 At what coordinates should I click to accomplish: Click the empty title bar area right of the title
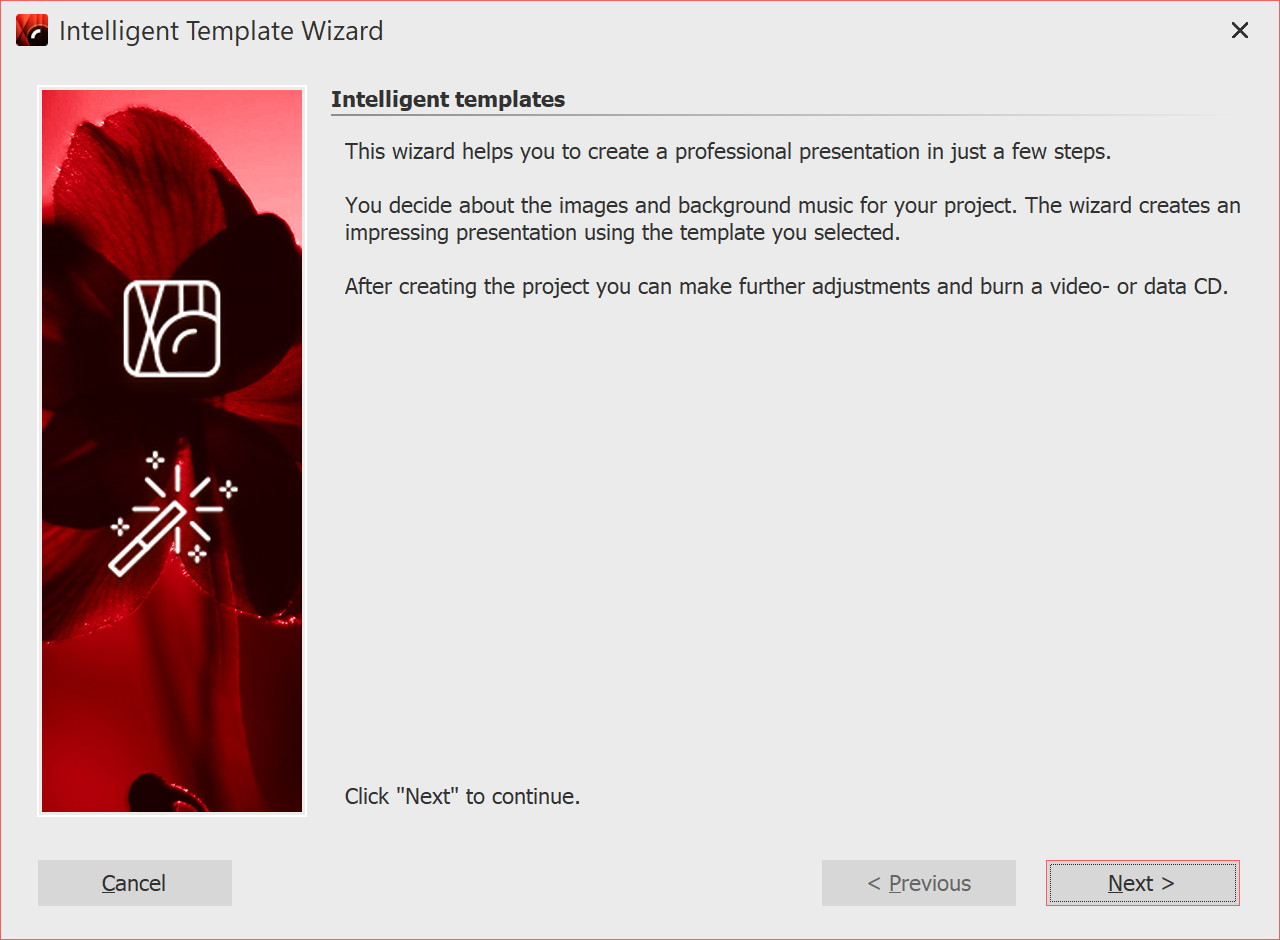click(x=800, y=31)
